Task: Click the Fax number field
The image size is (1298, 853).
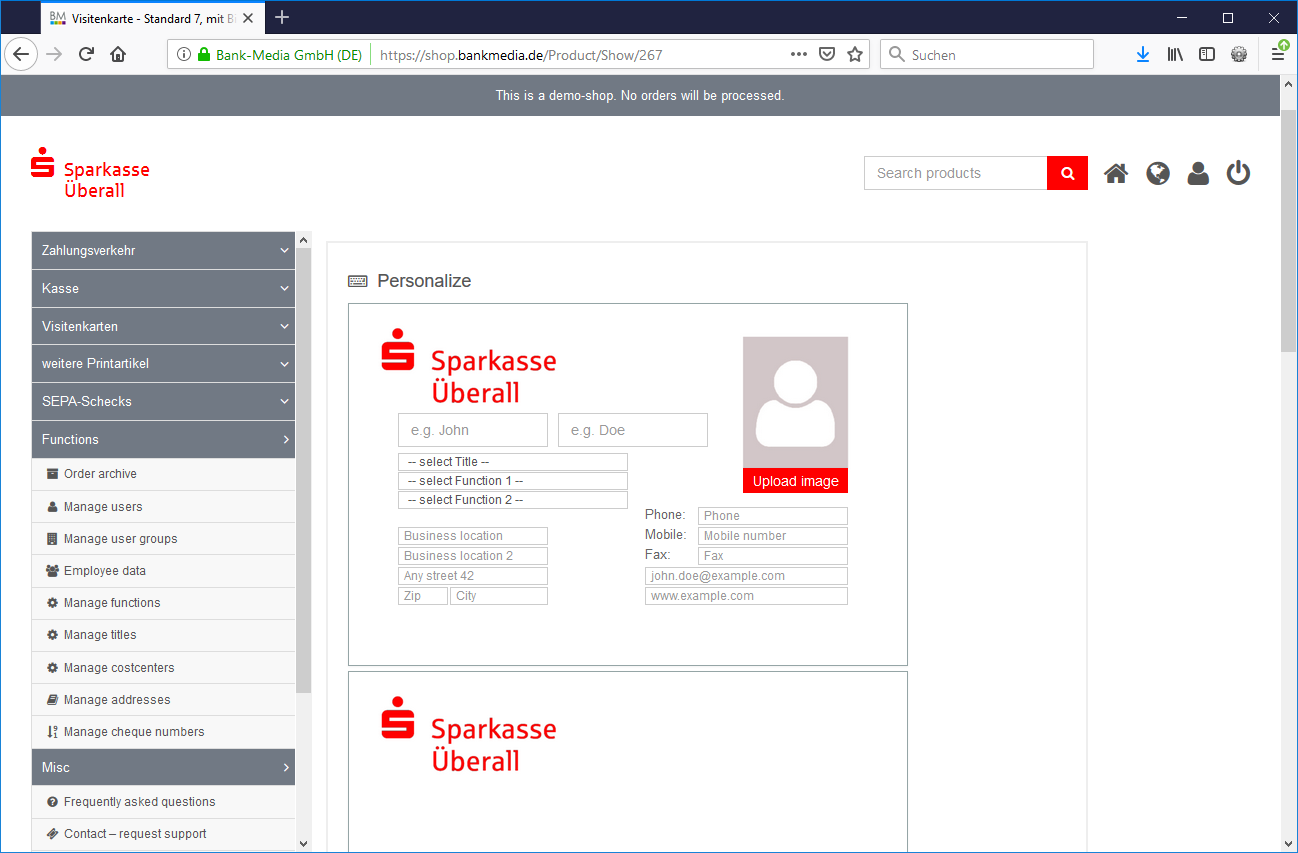Action: (x=773, y=556)
